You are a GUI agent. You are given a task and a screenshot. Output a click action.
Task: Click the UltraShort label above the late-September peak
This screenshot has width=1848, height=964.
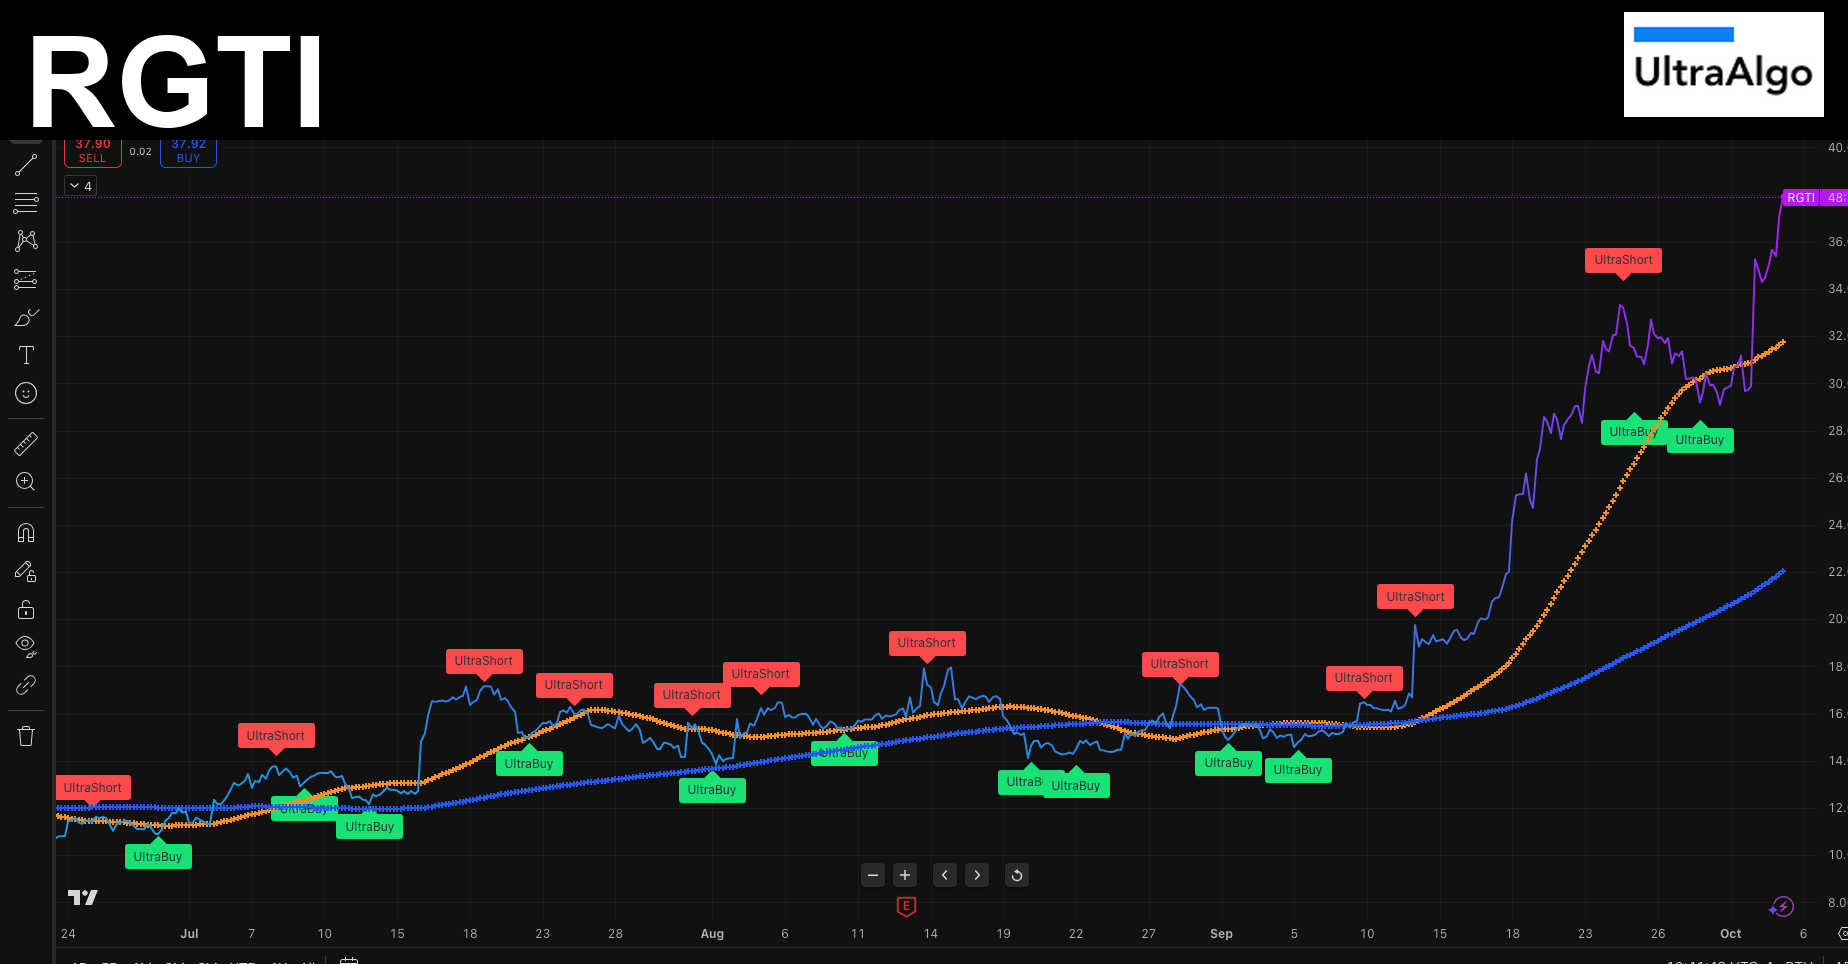pyautogui.click(x=1623, y=260)
